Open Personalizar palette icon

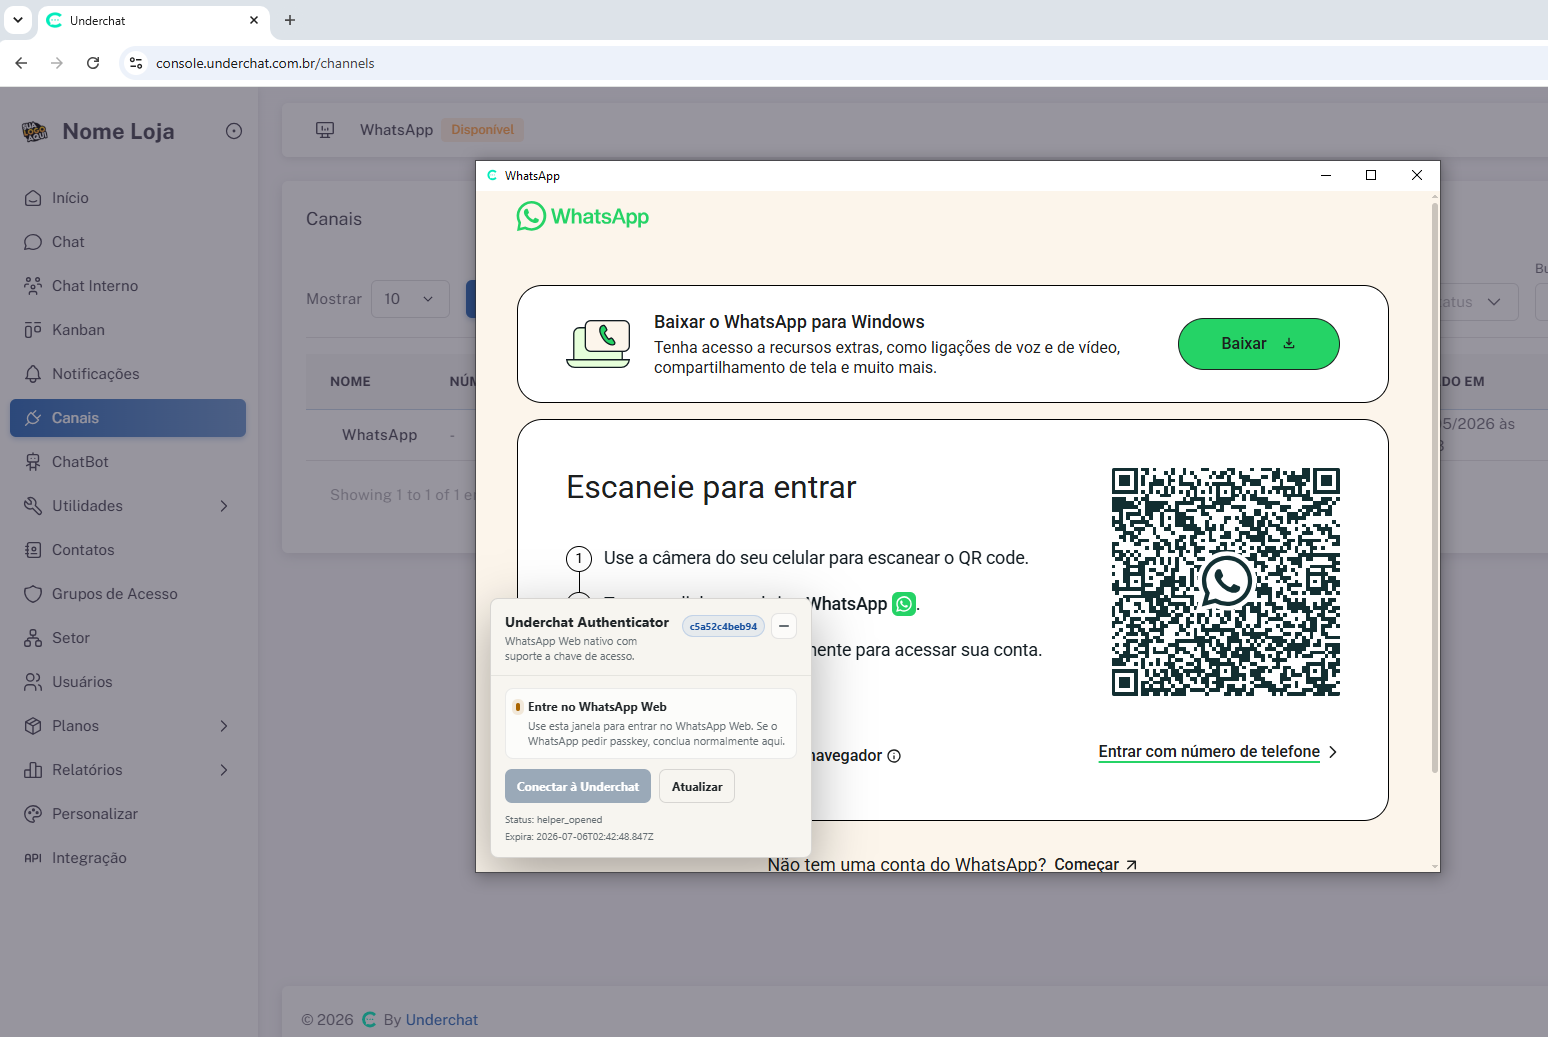(x=33, y=814)
